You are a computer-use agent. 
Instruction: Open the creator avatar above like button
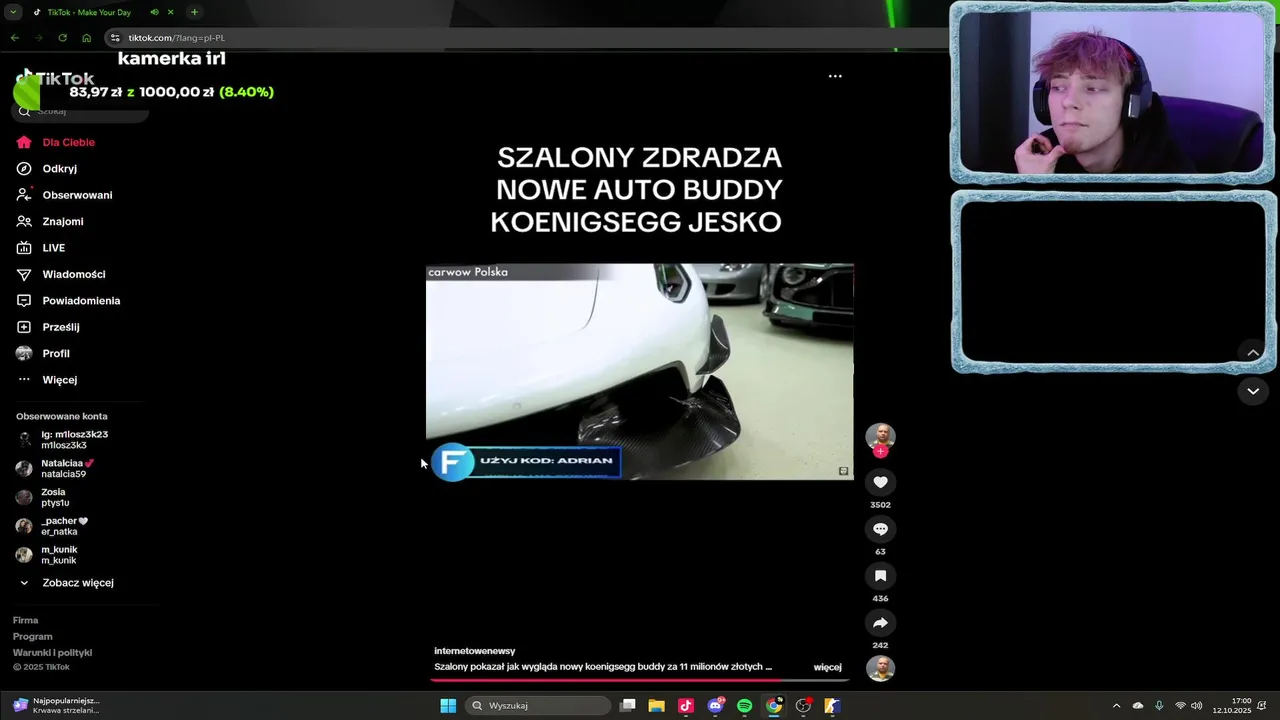pos(880,437)
